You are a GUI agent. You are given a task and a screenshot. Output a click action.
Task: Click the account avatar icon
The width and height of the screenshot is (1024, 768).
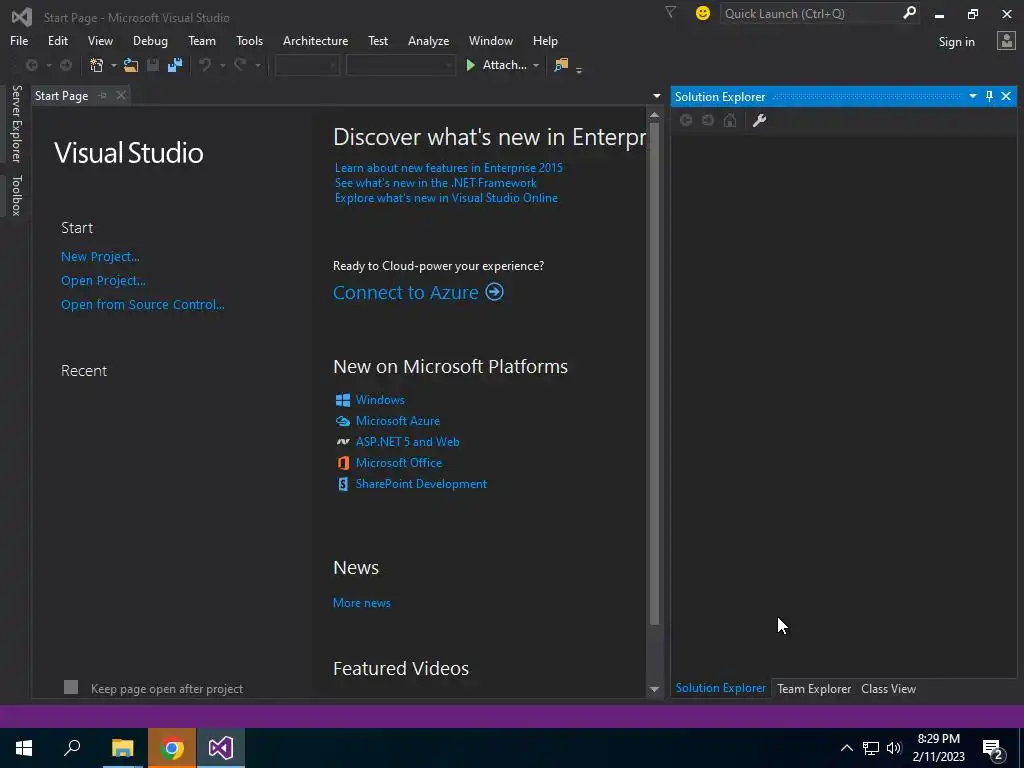[x=1006, y=41]
